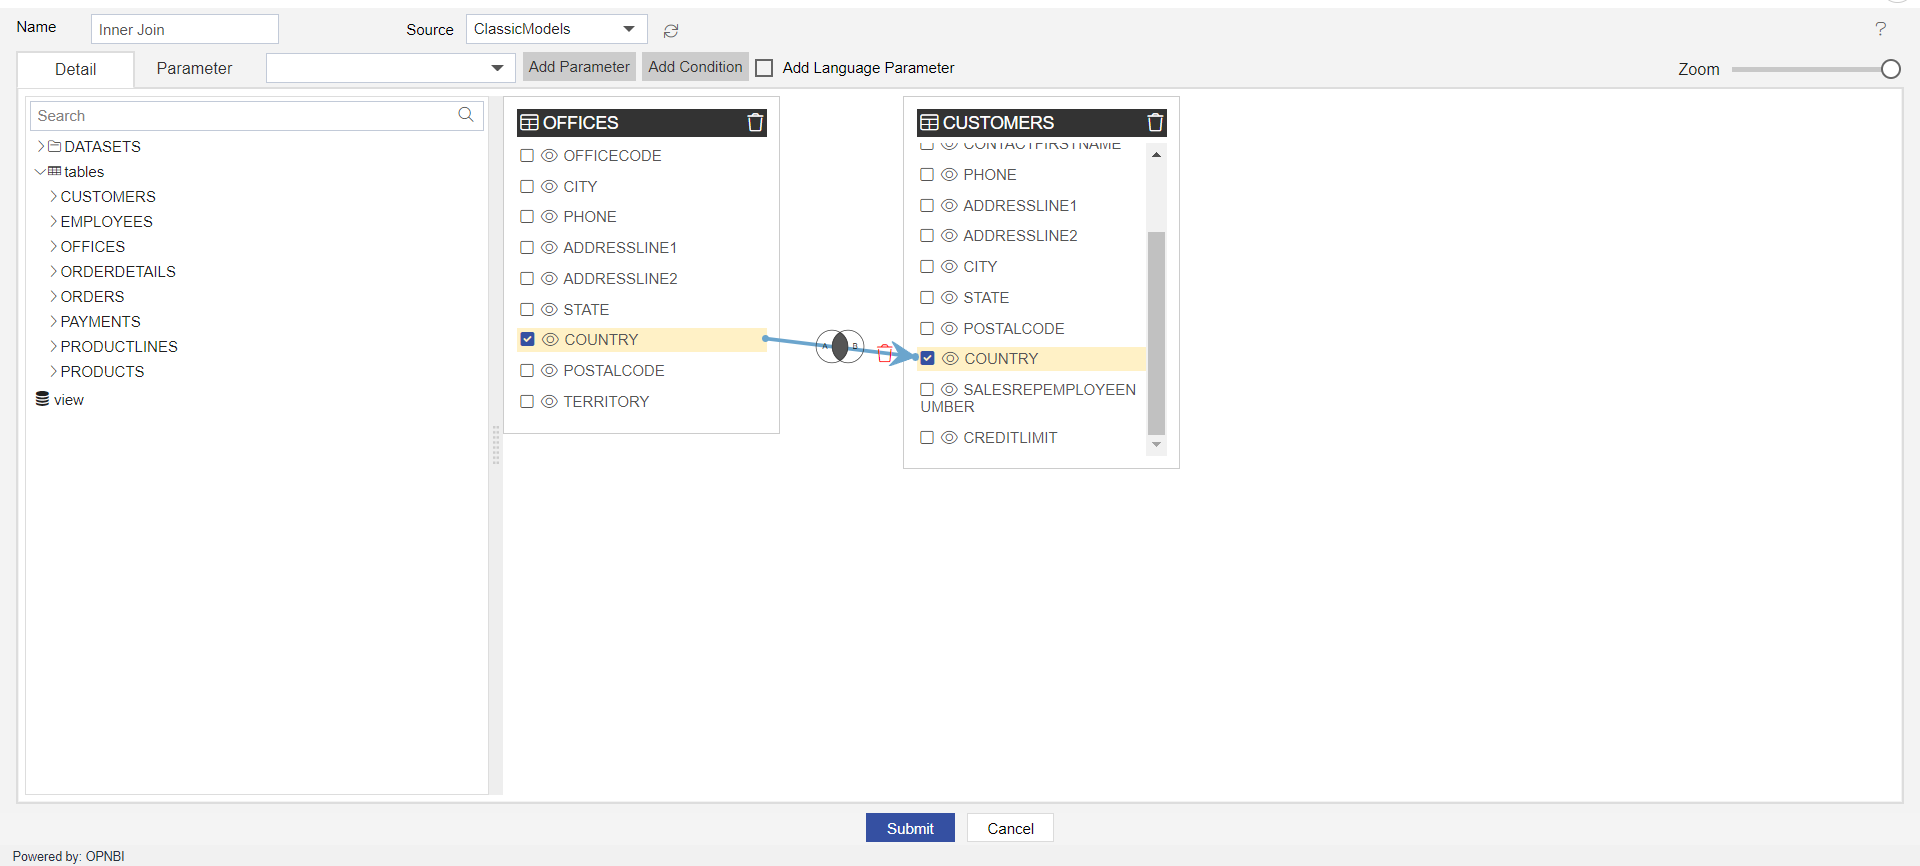Viewport: 1920px width, 866px height.
Task: Select ORDERS in the tables tree
Action: pos(92,296)
